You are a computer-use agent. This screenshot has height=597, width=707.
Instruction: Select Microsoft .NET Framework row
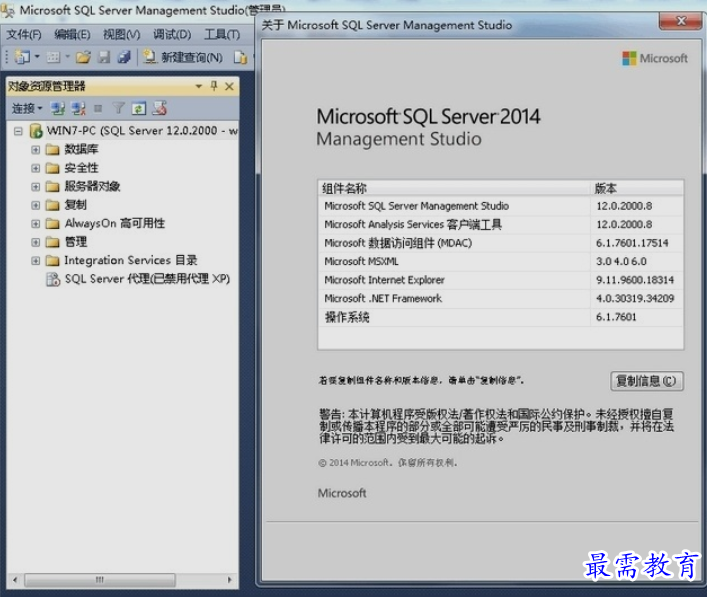pyautogui.click(x=500, y=298)
